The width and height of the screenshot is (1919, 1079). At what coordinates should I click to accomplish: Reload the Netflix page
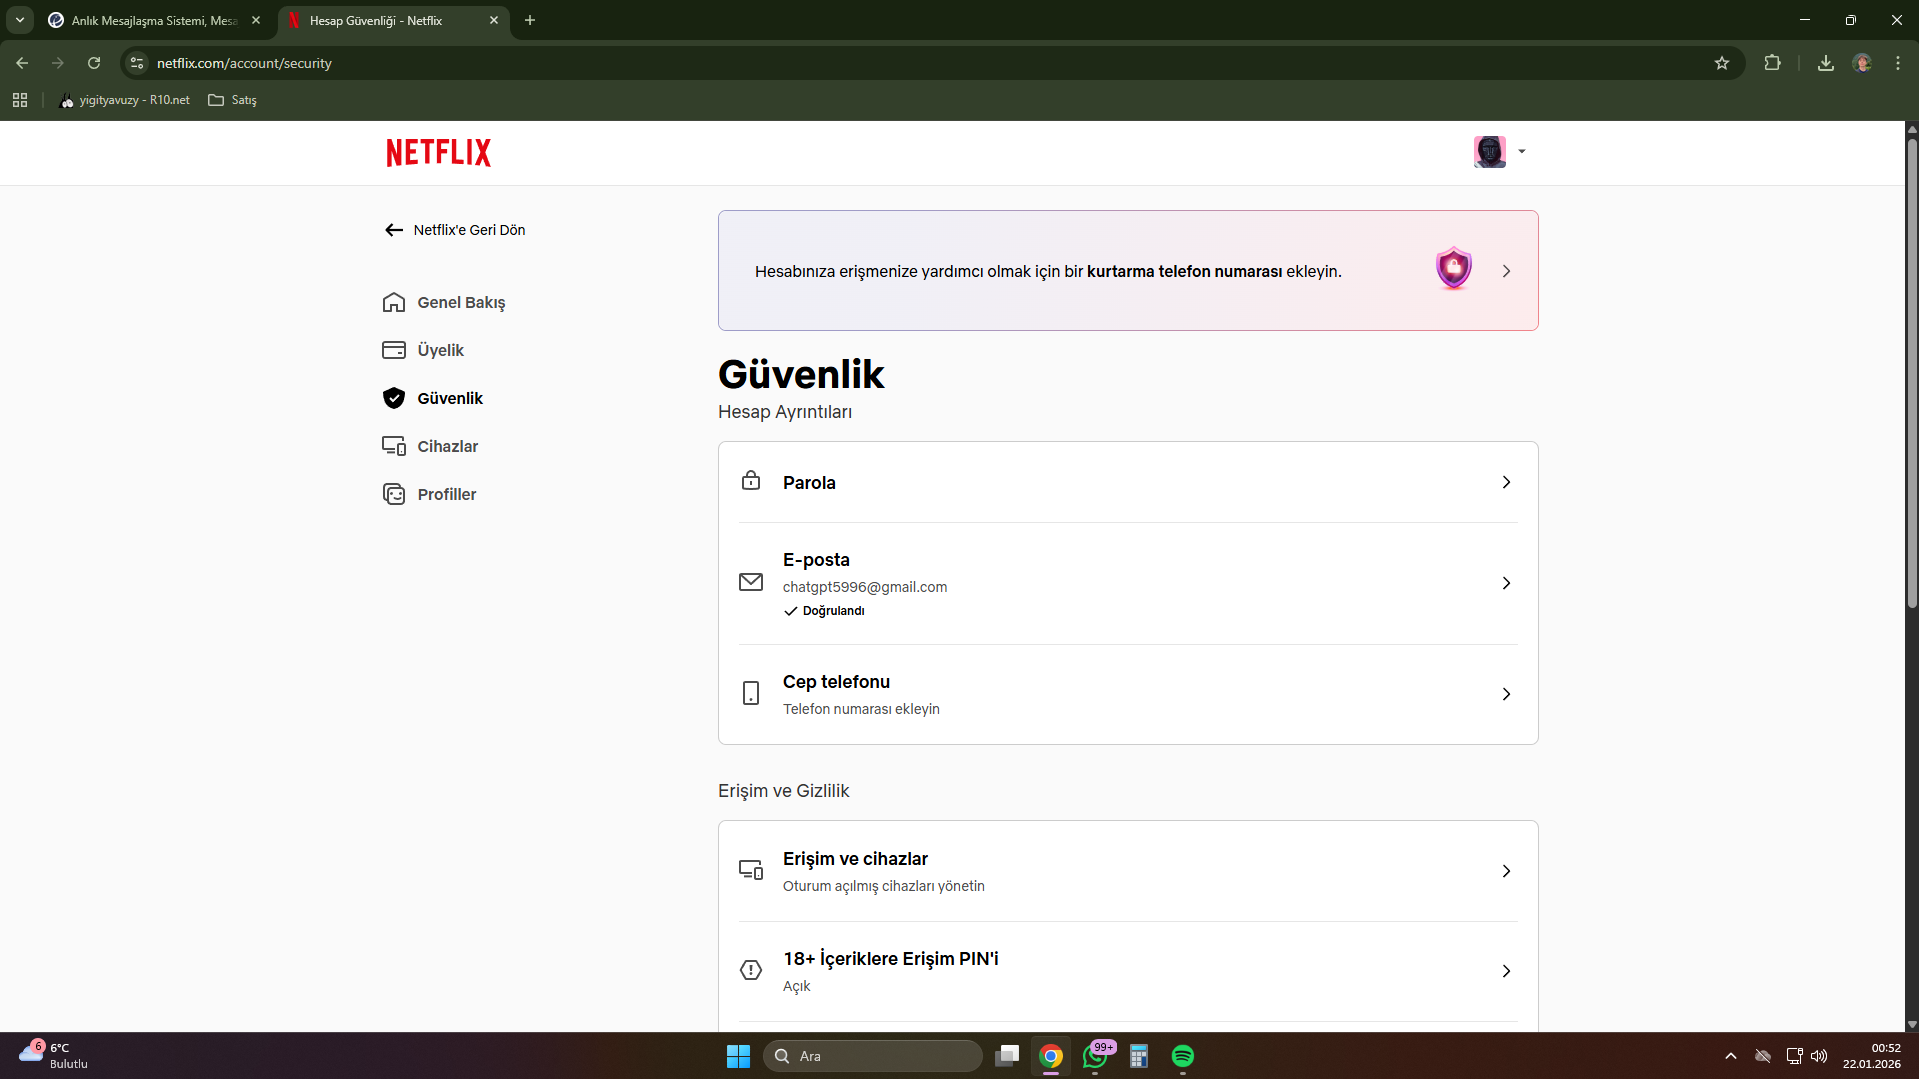point(94,63)
